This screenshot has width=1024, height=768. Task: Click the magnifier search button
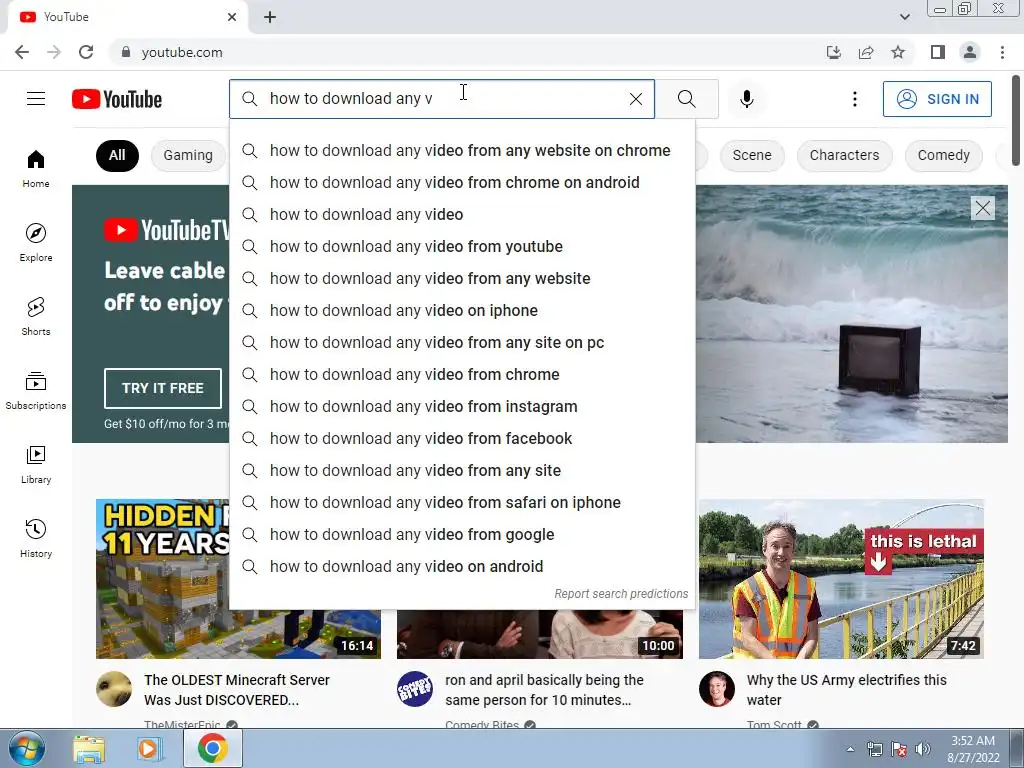[x=686, y=99]
